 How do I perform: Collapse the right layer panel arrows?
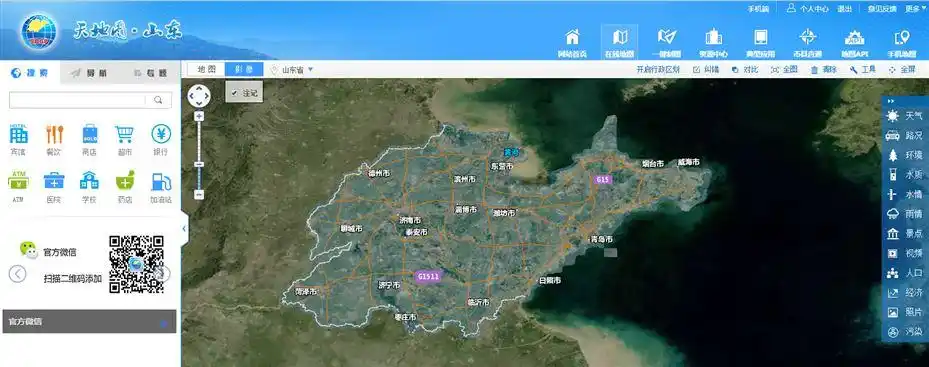890,101
